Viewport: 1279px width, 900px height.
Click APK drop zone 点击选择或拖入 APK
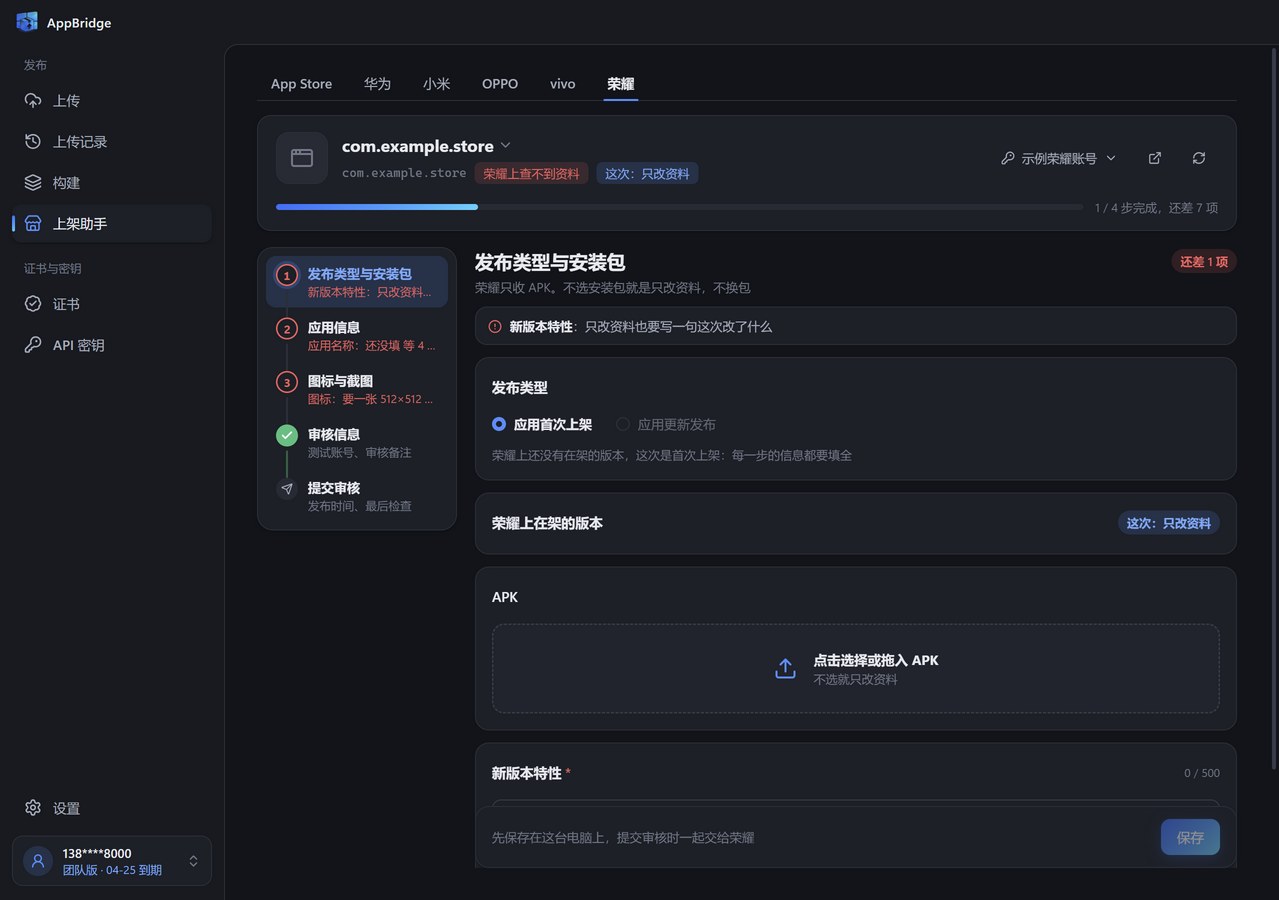pyautogui.click(x=856, y=669)
